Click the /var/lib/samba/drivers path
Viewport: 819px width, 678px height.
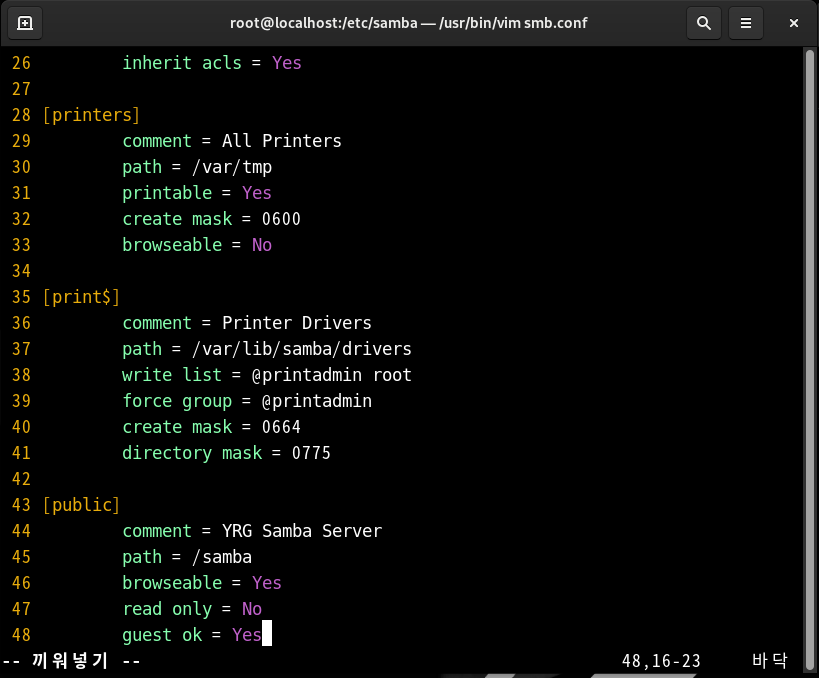tap(302, 349)
